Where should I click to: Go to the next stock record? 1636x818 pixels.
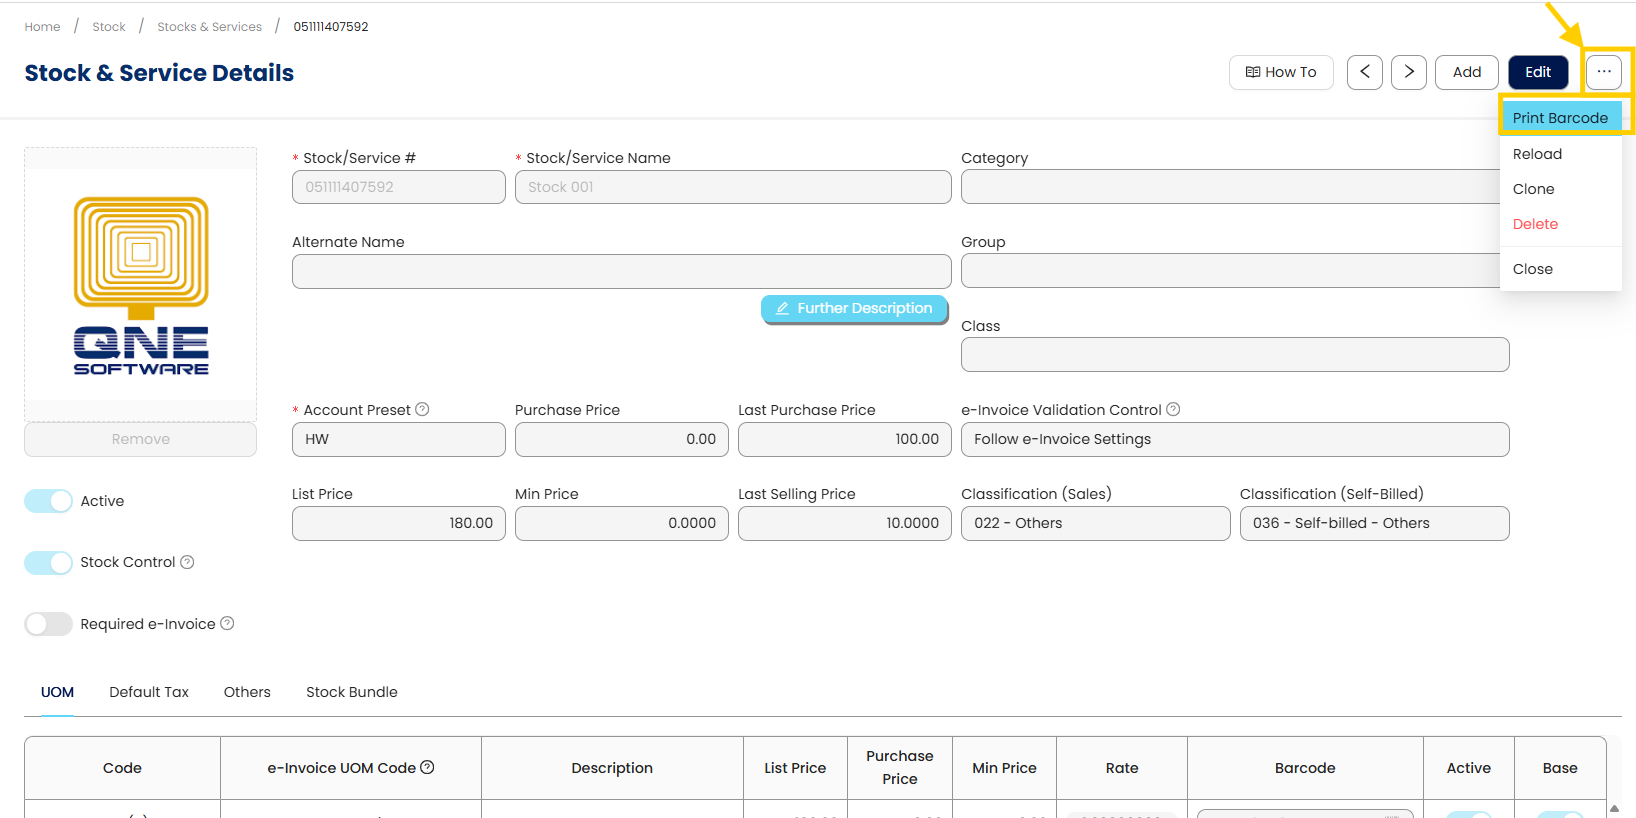[1409, 72]
